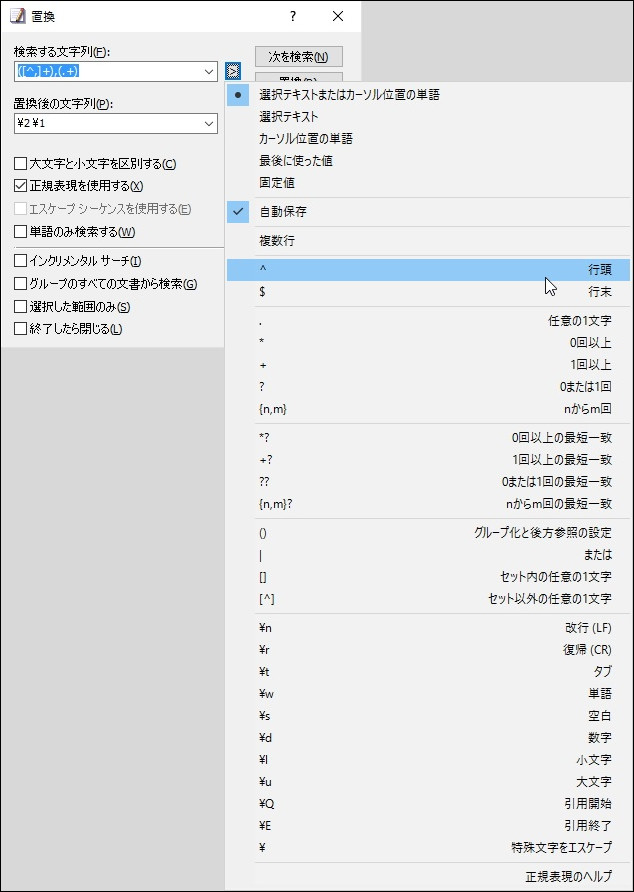Image resolution: width=634 pixels, height=892 pixels.
Task: Toggle 自動保存 in the menu
Action: click(x=429, y=212)
